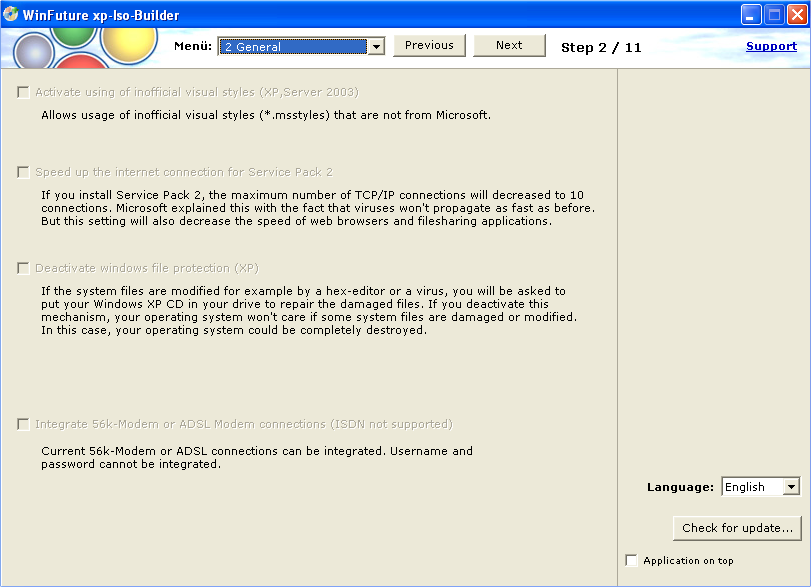Minimize the xp-Iso-Builder window
811x587 pixels.
750,14
